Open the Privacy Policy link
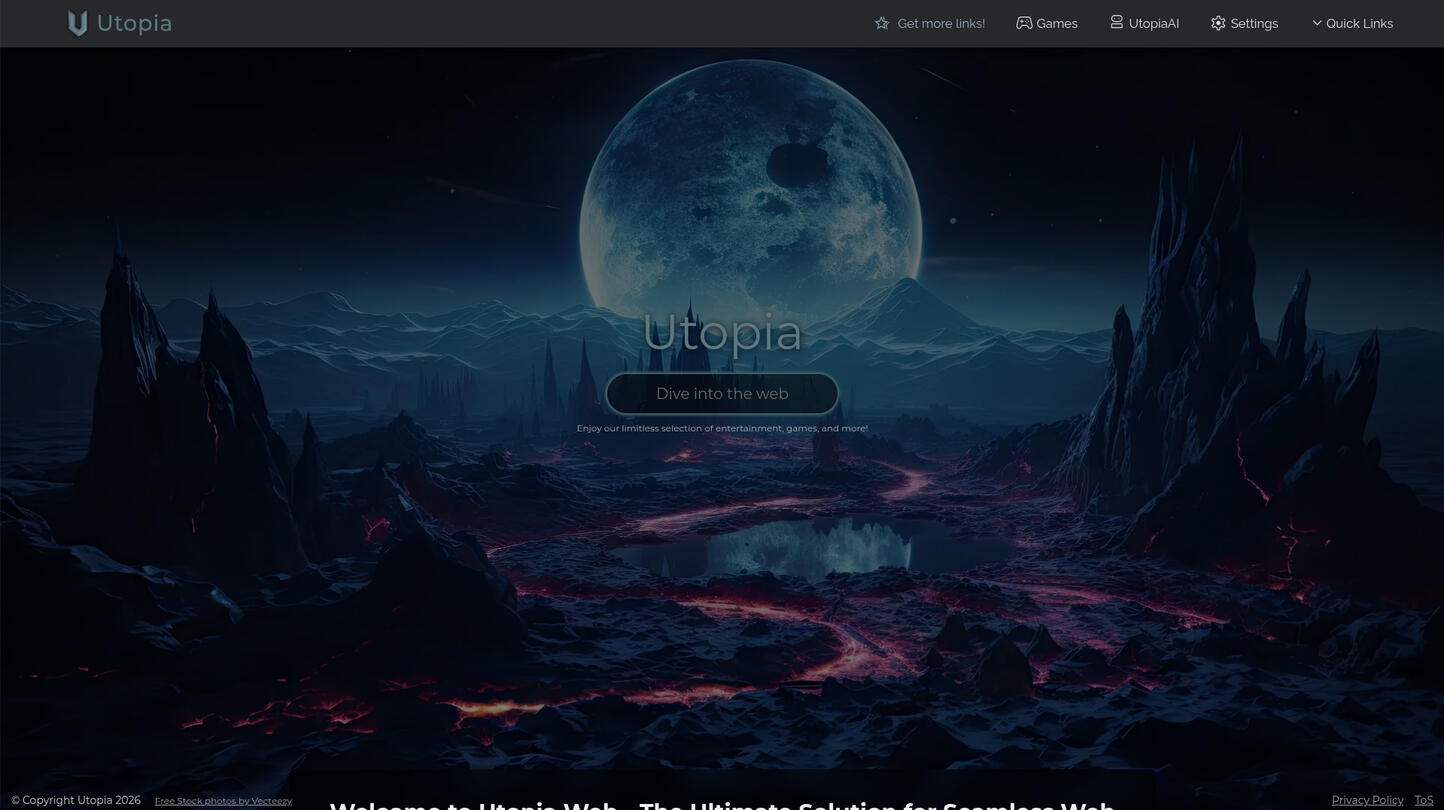1444x810 pixels. coord(1367,800)
